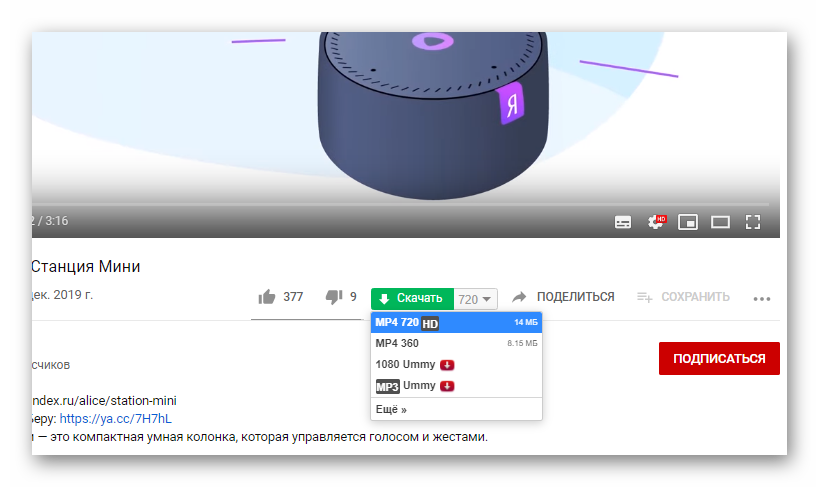Toggle subtitles in the video player
The width and height of the screenshot is (819, 487).
pyautogui.click(x=623, y=222)
